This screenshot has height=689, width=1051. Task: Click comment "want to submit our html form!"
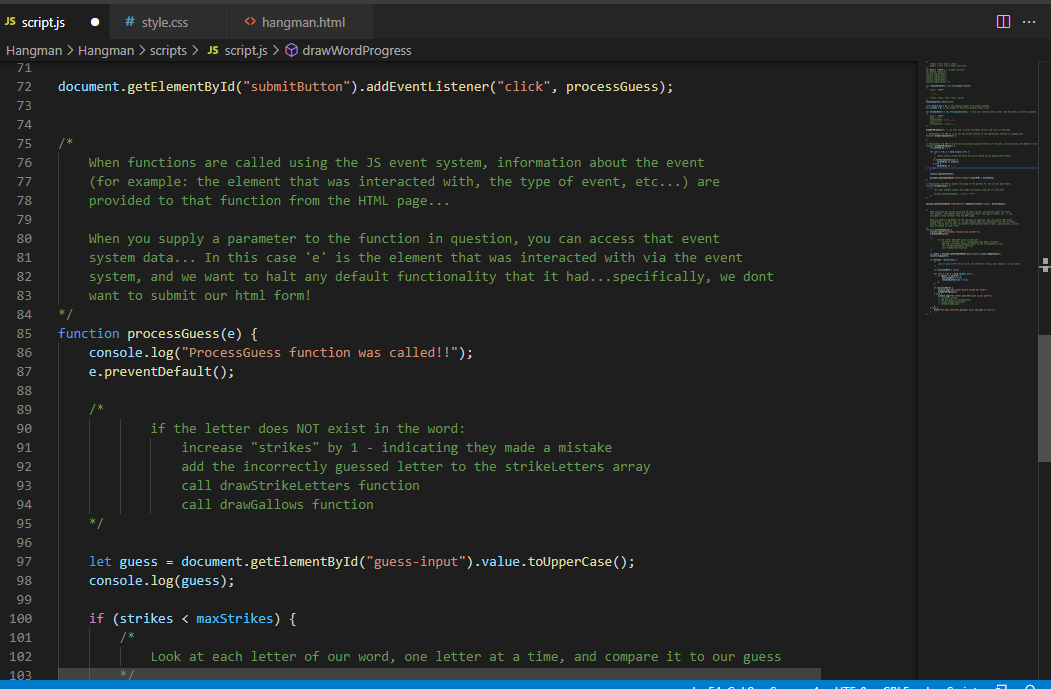tap(200, 296)
